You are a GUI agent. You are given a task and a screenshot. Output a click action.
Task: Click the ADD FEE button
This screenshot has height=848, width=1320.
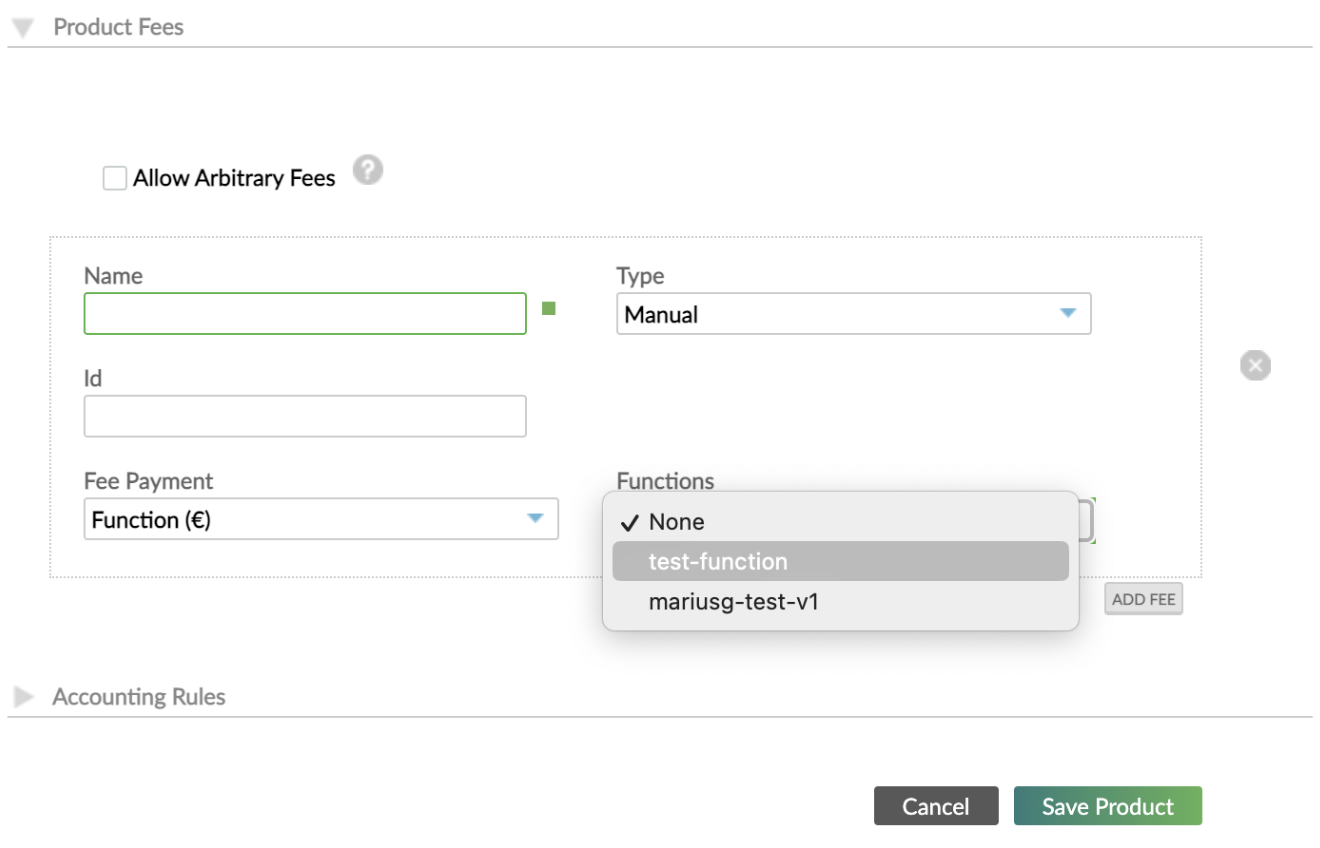tap(1143, 598)
